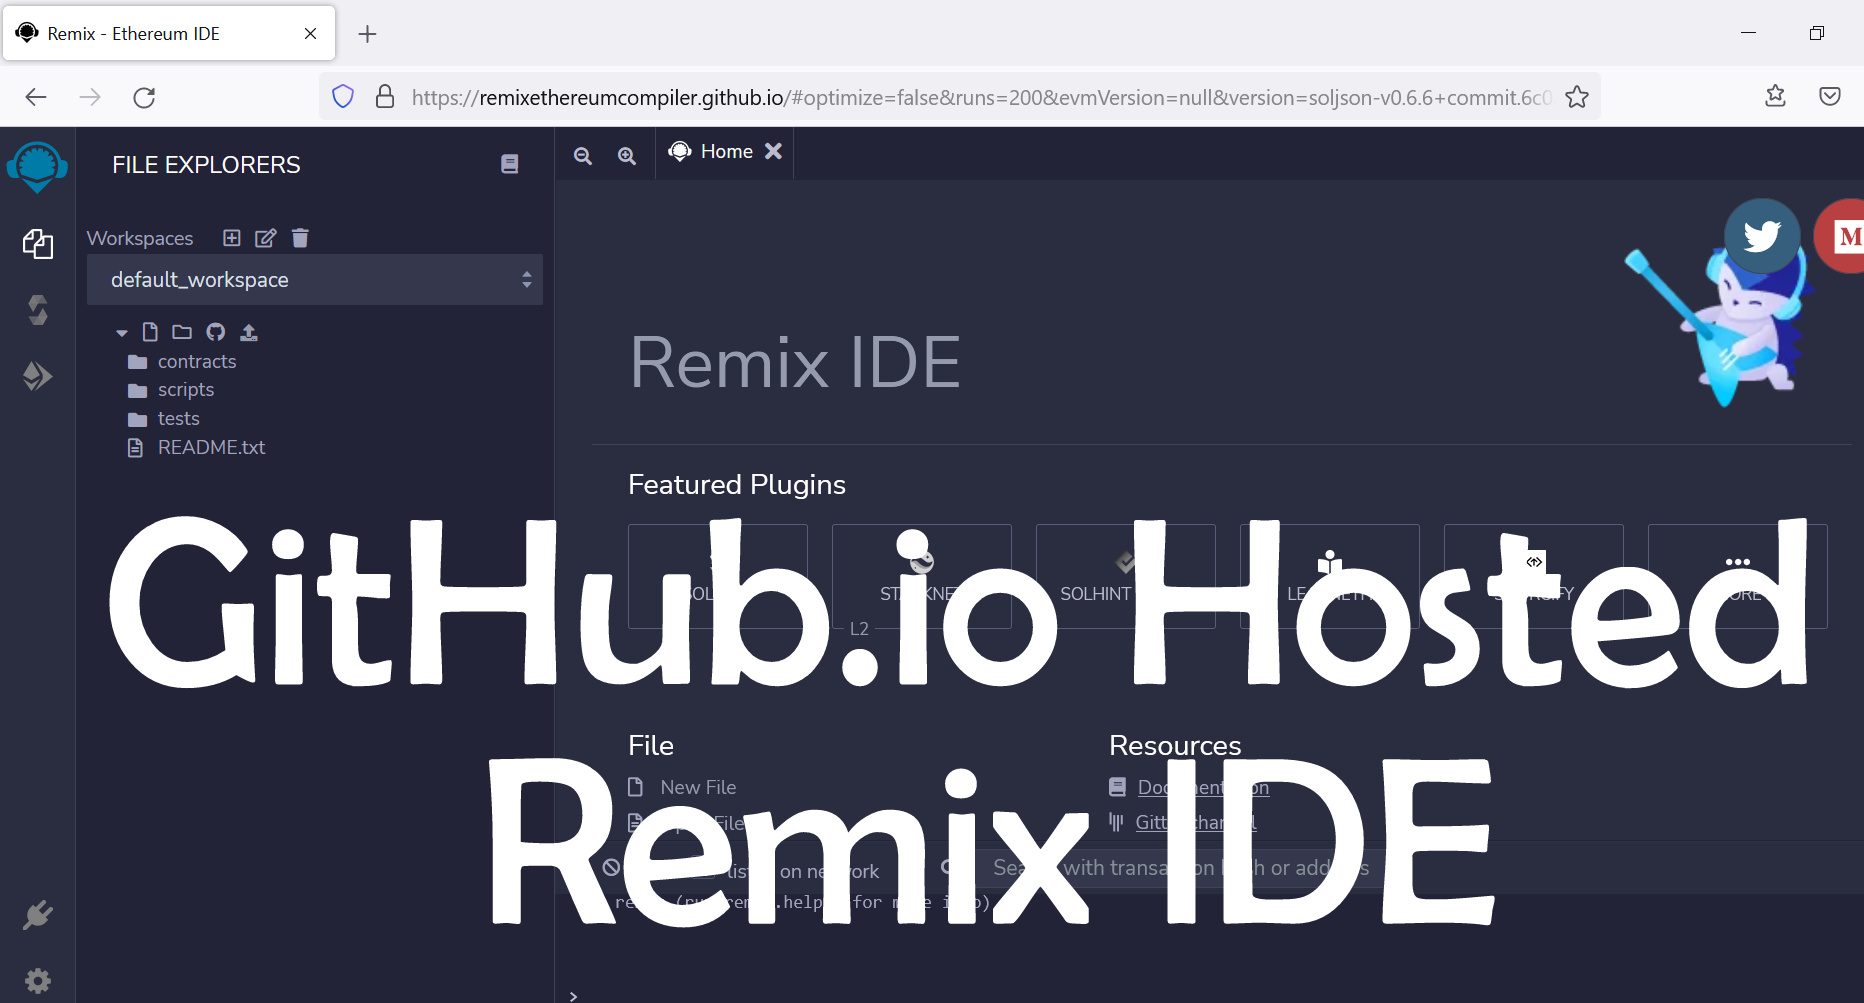Click the SOLHINT plugin card

click(1125, 577)
